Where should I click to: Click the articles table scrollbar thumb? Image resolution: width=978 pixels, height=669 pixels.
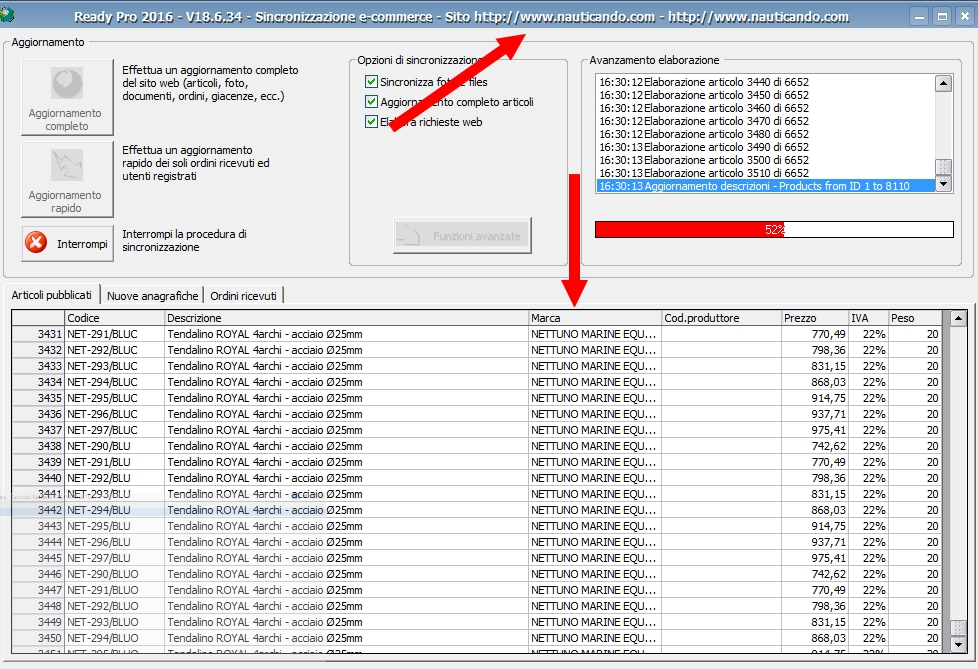point(958,628)
